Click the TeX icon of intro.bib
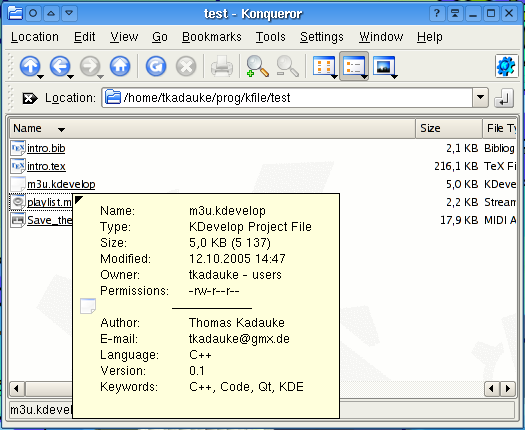Screen dimensions: 525x430 tap(18, 148)
